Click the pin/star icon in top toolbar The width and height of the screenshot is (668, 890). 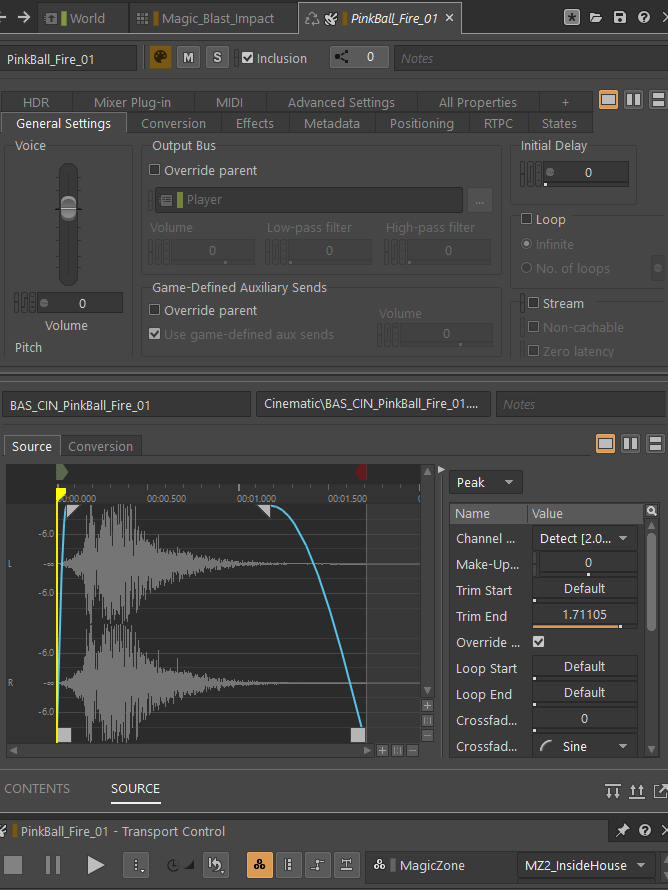pos(572,18)
